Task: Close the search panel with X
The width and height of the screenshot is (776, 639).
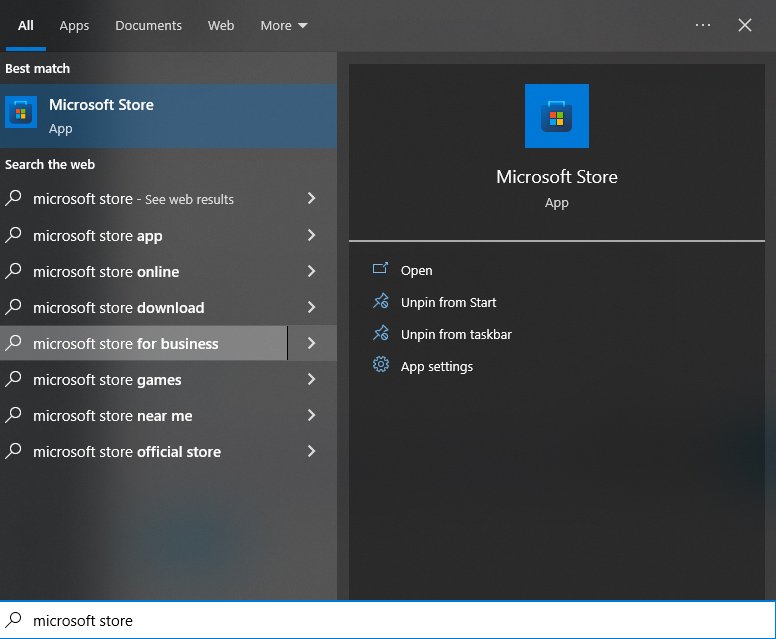Action: coord(745,25)
